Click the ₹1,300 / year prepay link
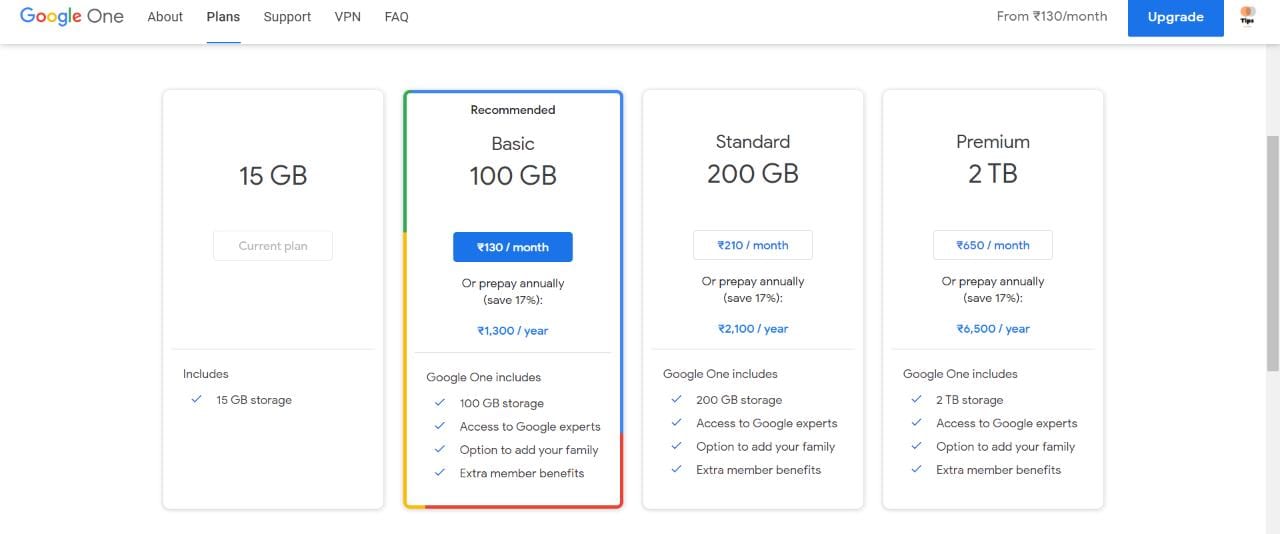This screenshot has height=534, width=1280. [513, 331]
